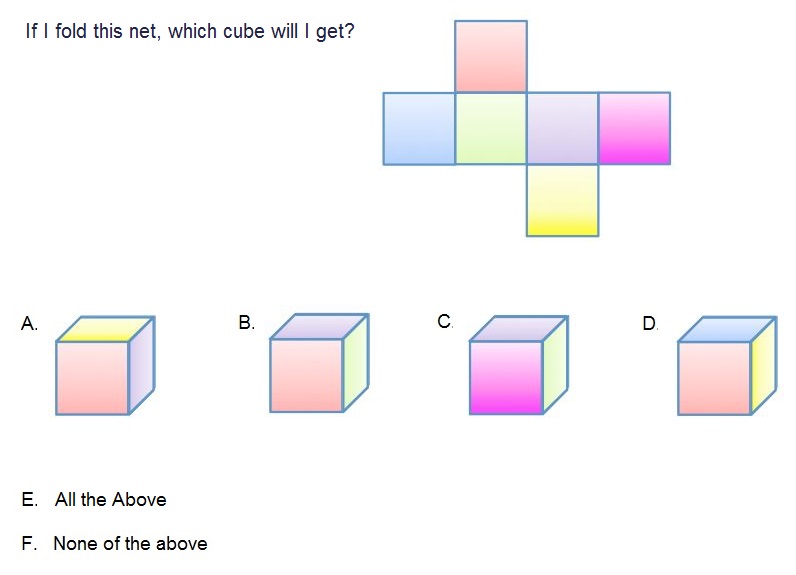Viewport: 796px width, 575px height.
Task: Choose cube D's pink front face
Action: 714,377
